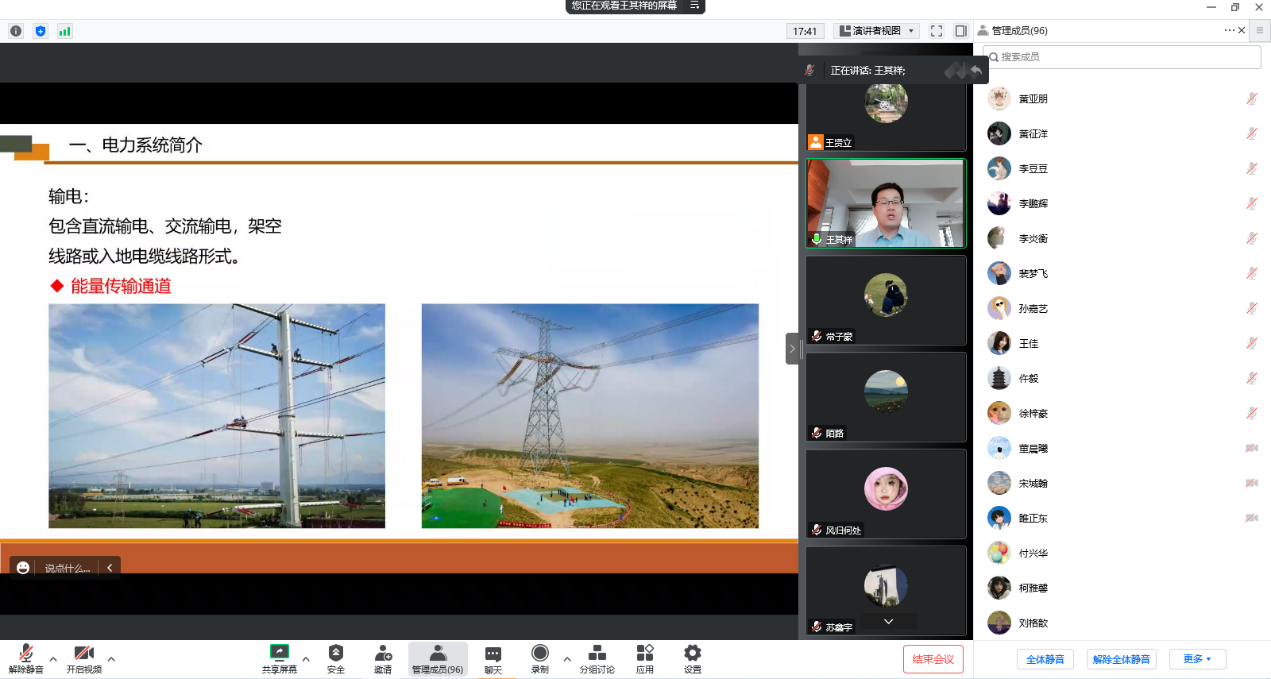Turn on camera with 开启视频
The width and height of the screenshot is (1271, 679).
[84, 653]
